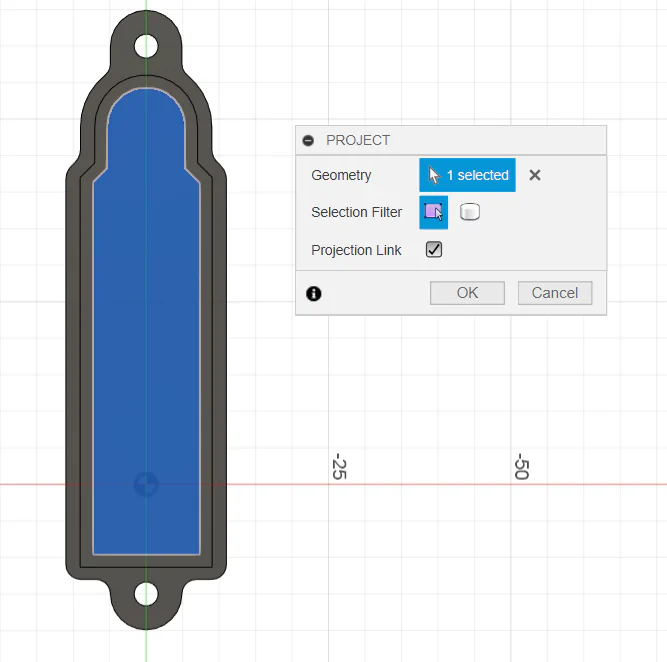Click the sketch origin point marker
The width and height of the screenshot is (667, 662).
[146, 484]
